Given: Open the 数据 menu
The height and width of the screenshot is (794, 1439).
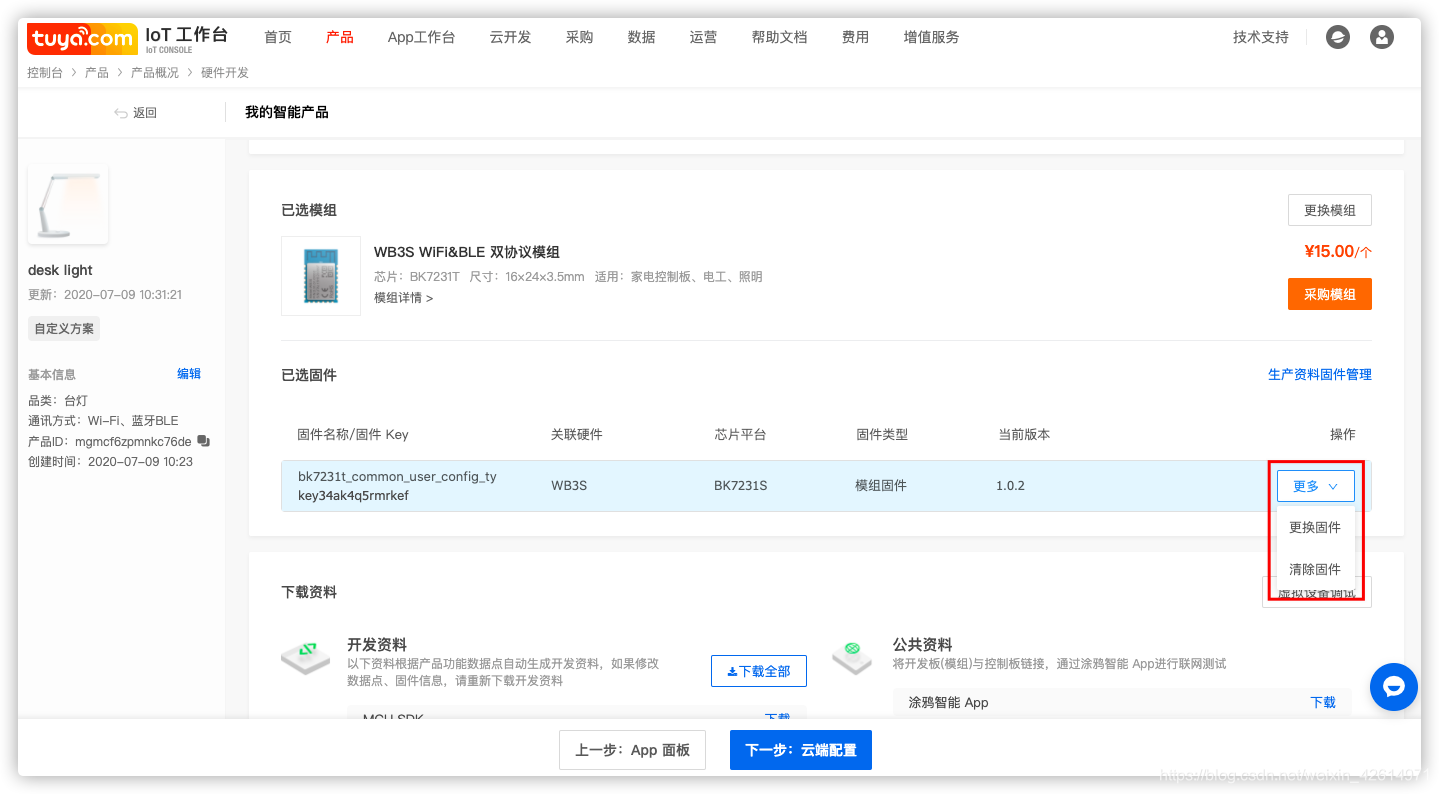Looking at the screenshot, I should click(641, 37).
